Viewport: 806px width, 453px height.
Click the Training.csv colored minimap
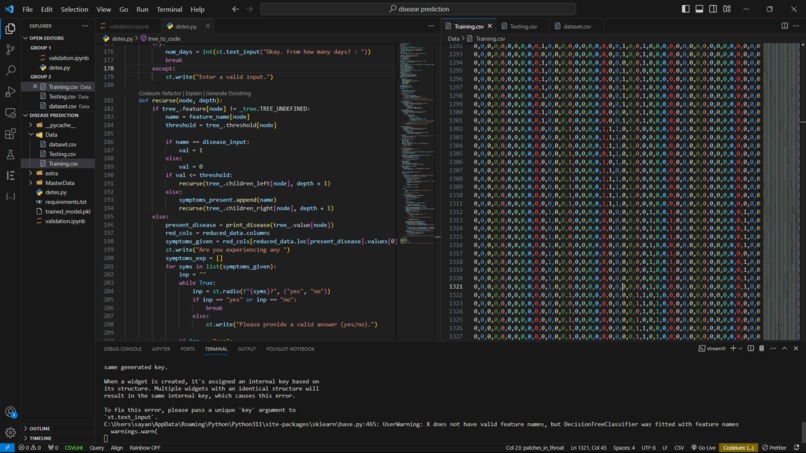click(x=781, y=191)
